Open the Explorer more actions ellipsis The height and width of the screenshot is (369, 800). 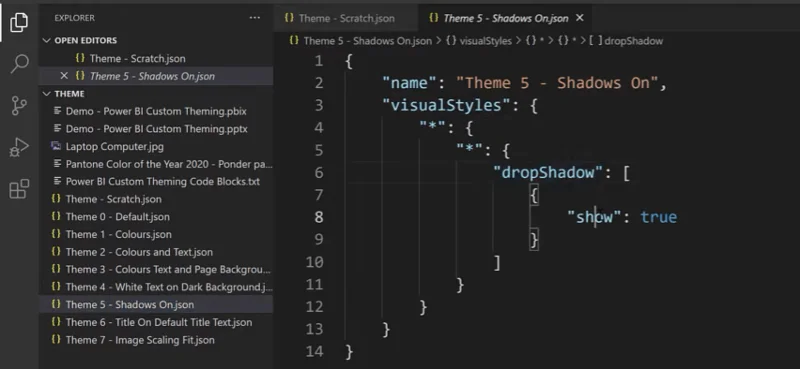(x=254, y=18)
